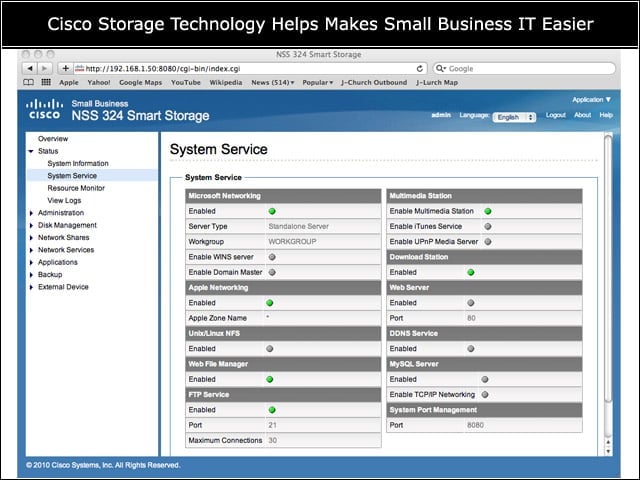This screenshot has width=640, height=480.
Task: Click the admin user label
Action: [441, 115]
